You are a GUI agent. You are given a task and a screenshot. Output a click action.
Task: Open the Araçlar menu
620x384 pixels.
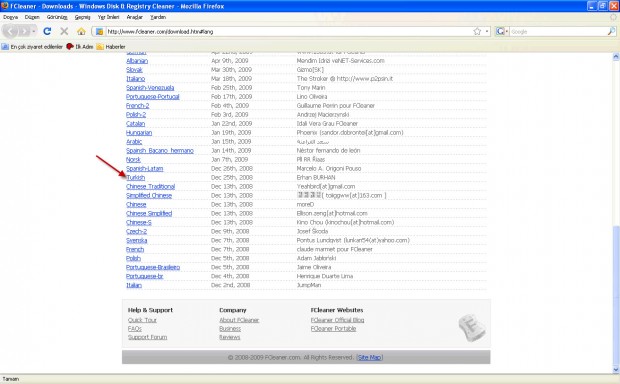(134, 17)
